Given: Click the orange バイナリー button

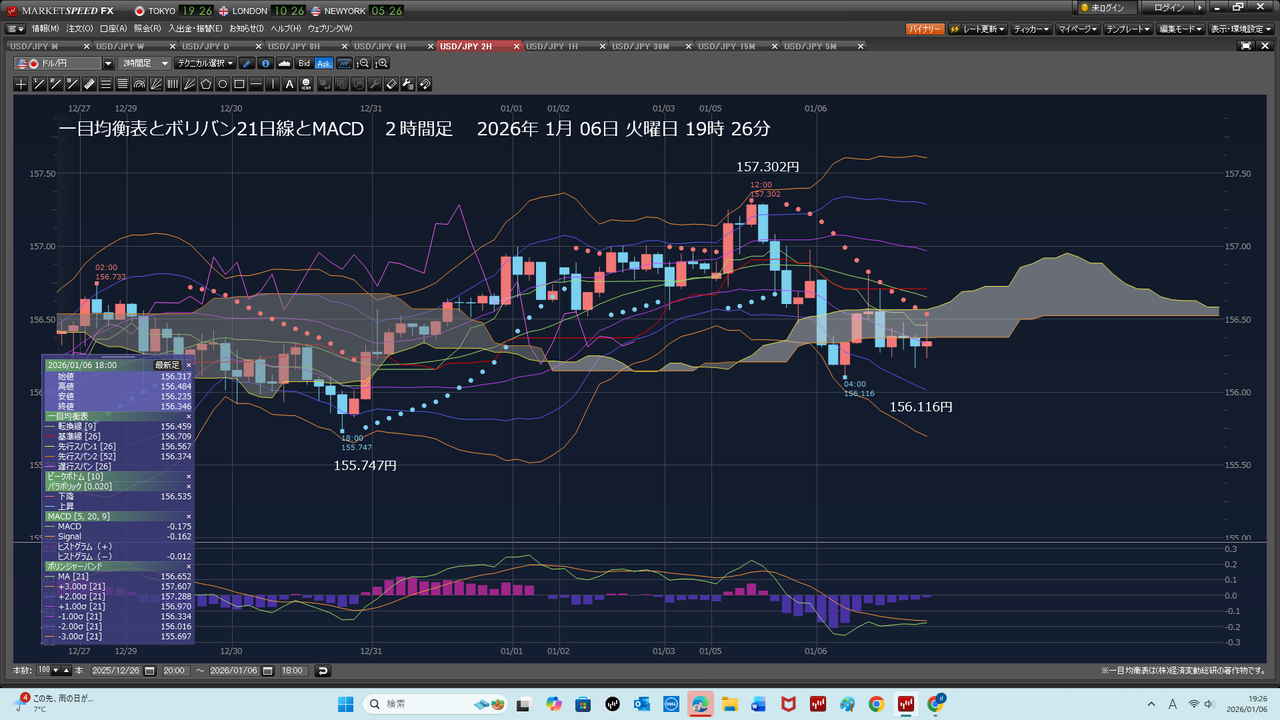Looking at the screenshot, I should (924, 28).
